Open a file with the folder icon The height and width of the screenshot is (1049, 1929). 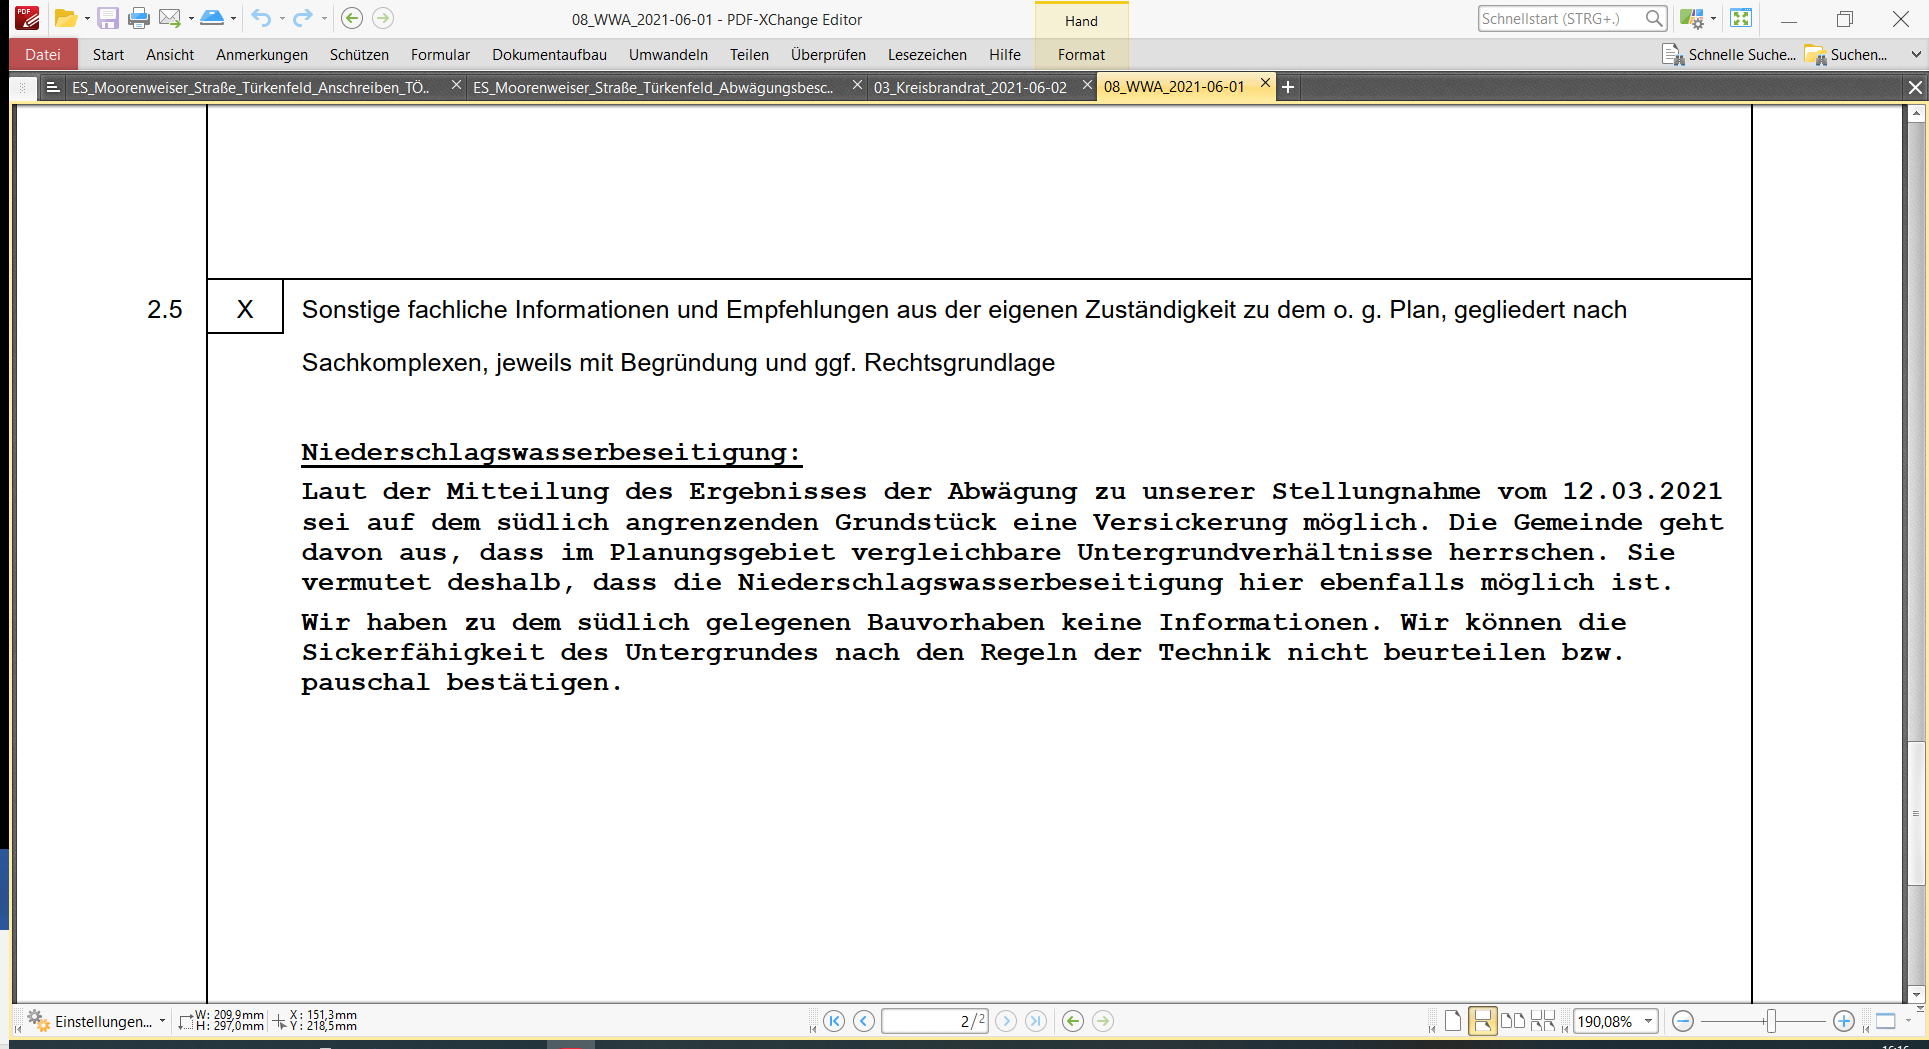65,18
